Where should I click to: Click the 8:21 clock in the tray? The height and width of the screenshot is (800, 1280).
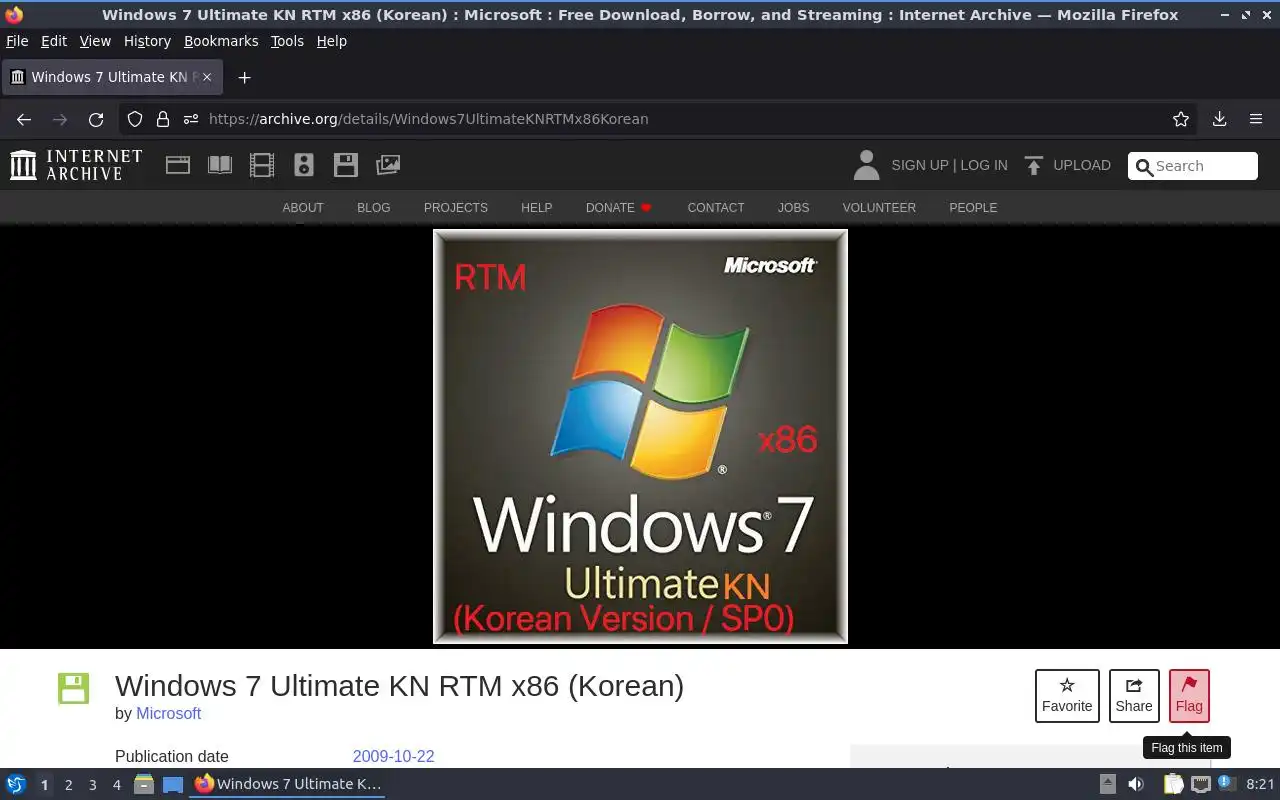tap(1260, 784)
